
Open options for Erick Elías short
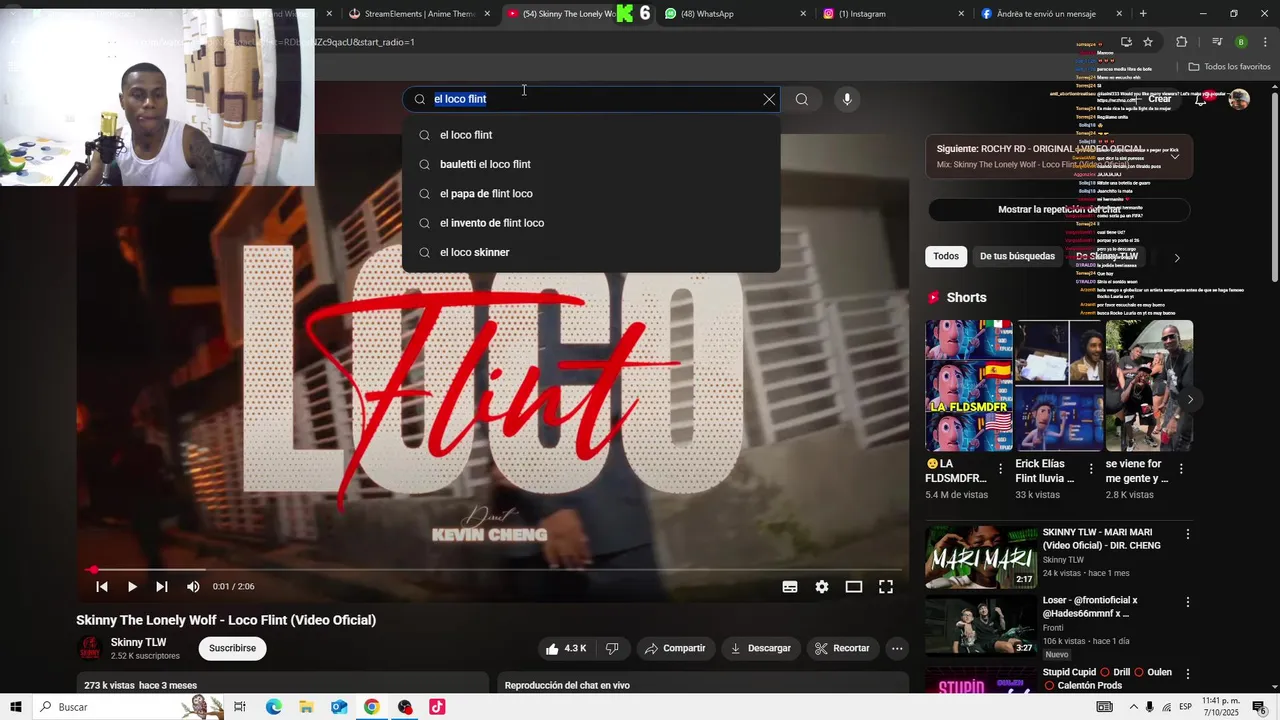click(1091, 468)
